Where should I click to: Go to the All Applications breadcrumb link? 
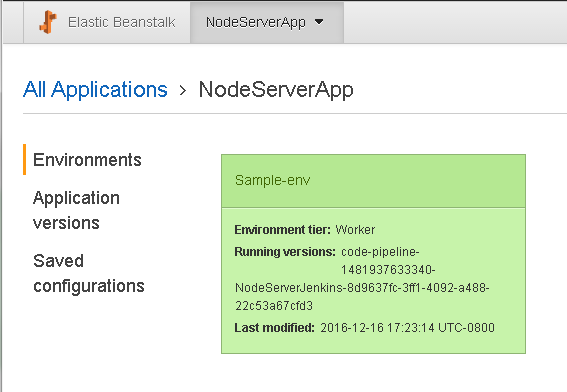click(x=95, y=89)
